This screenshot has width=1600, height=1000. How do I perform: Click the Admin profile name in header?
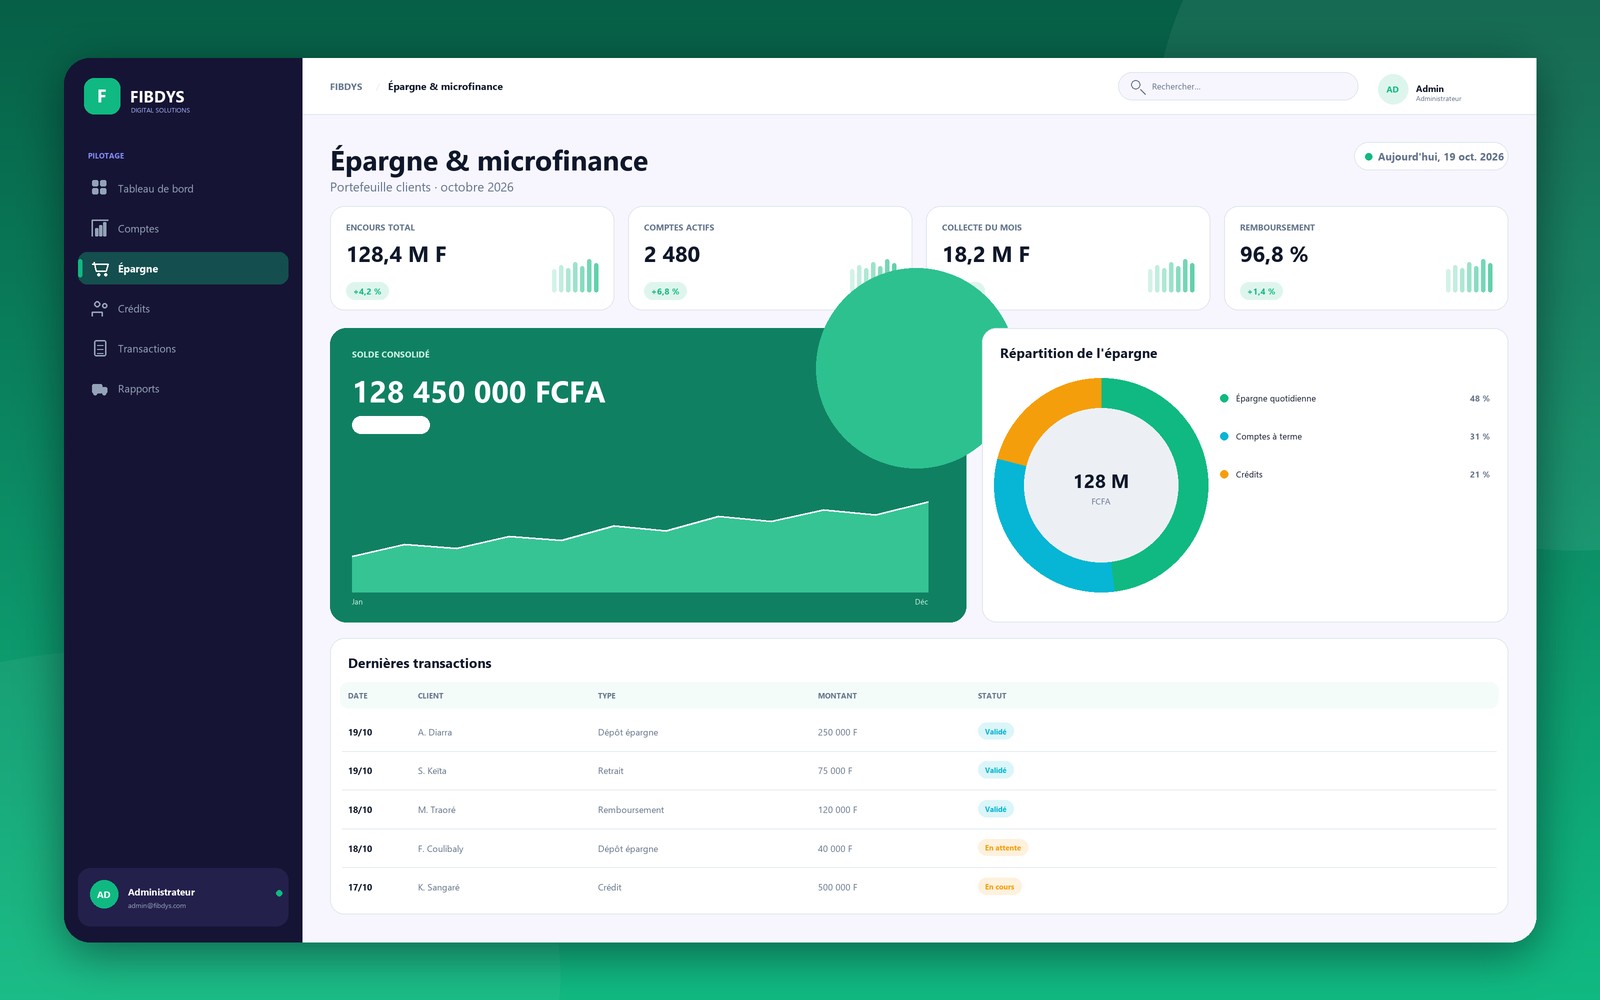[x=1429, y=88]
